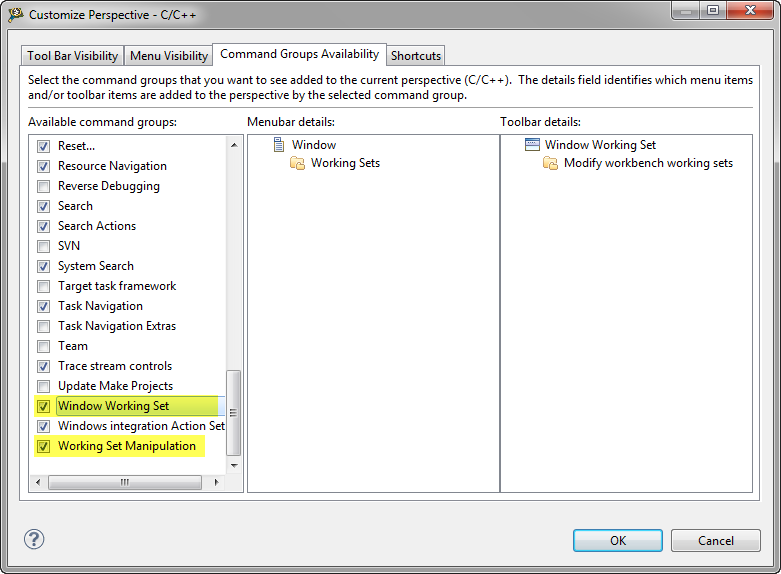Enable the SVN command group checkbox
The width and height of the screenshot is (781, 574).
[43, 246]
